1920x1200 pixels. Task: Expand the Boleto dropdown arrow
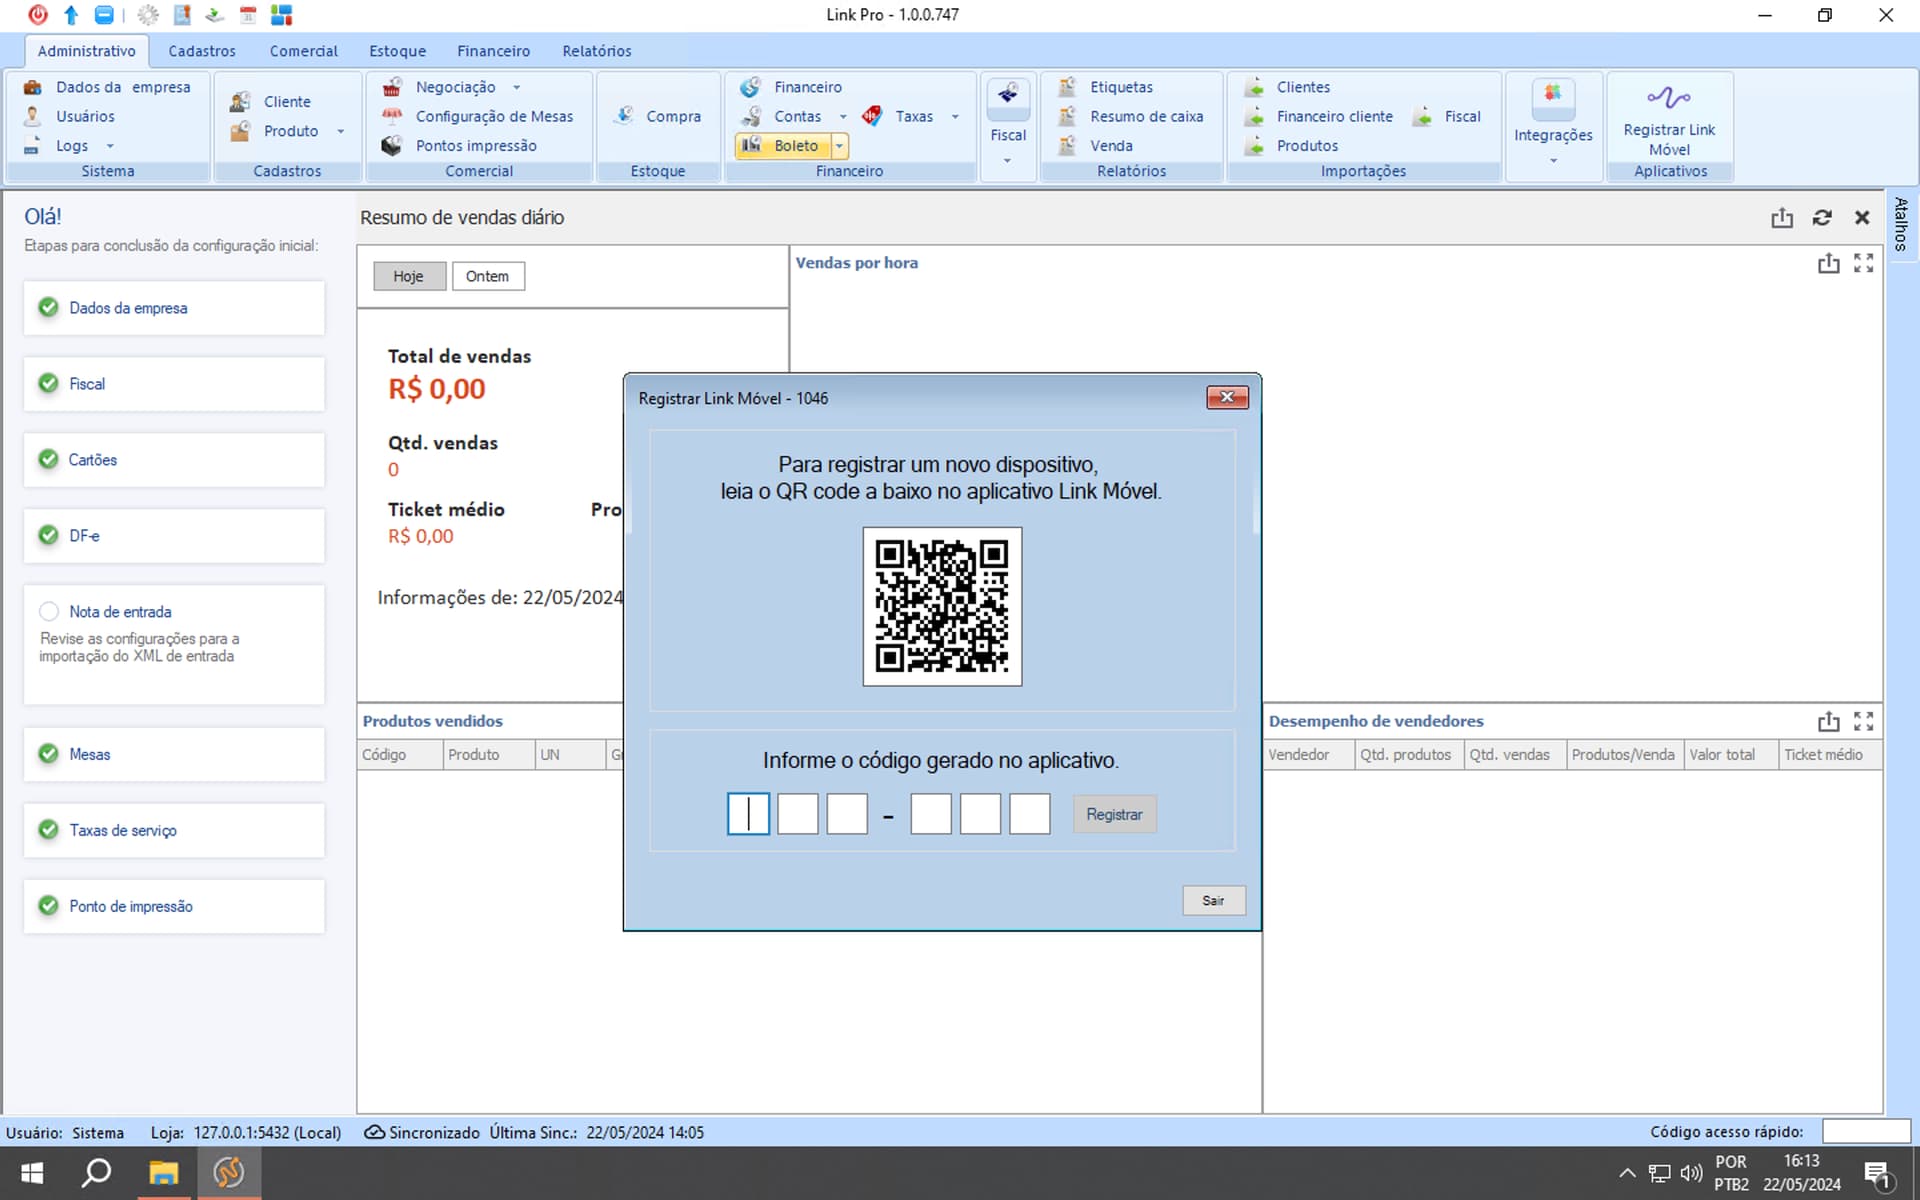(840, 146)
